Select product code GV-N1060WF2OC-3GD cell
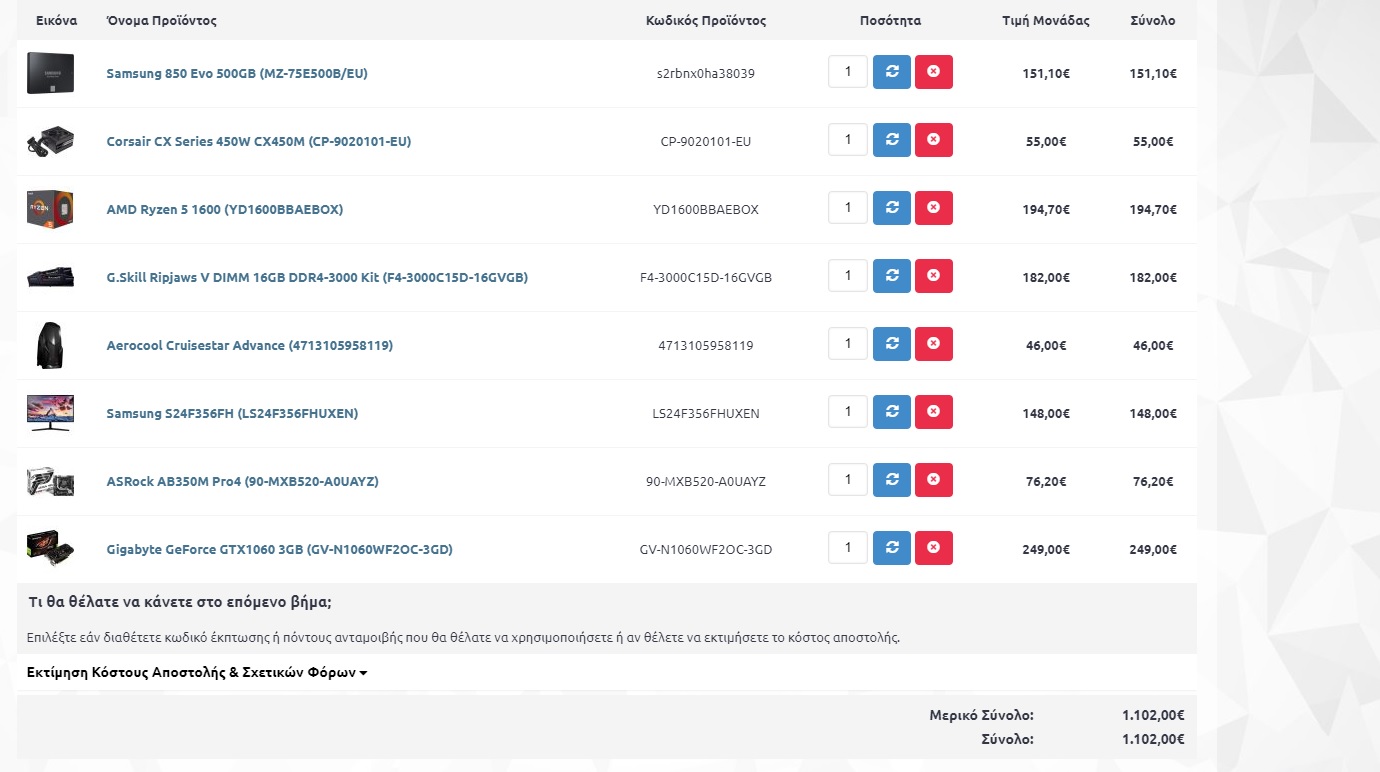Screen dimensions: 1380x772 [x=706, y=549]
